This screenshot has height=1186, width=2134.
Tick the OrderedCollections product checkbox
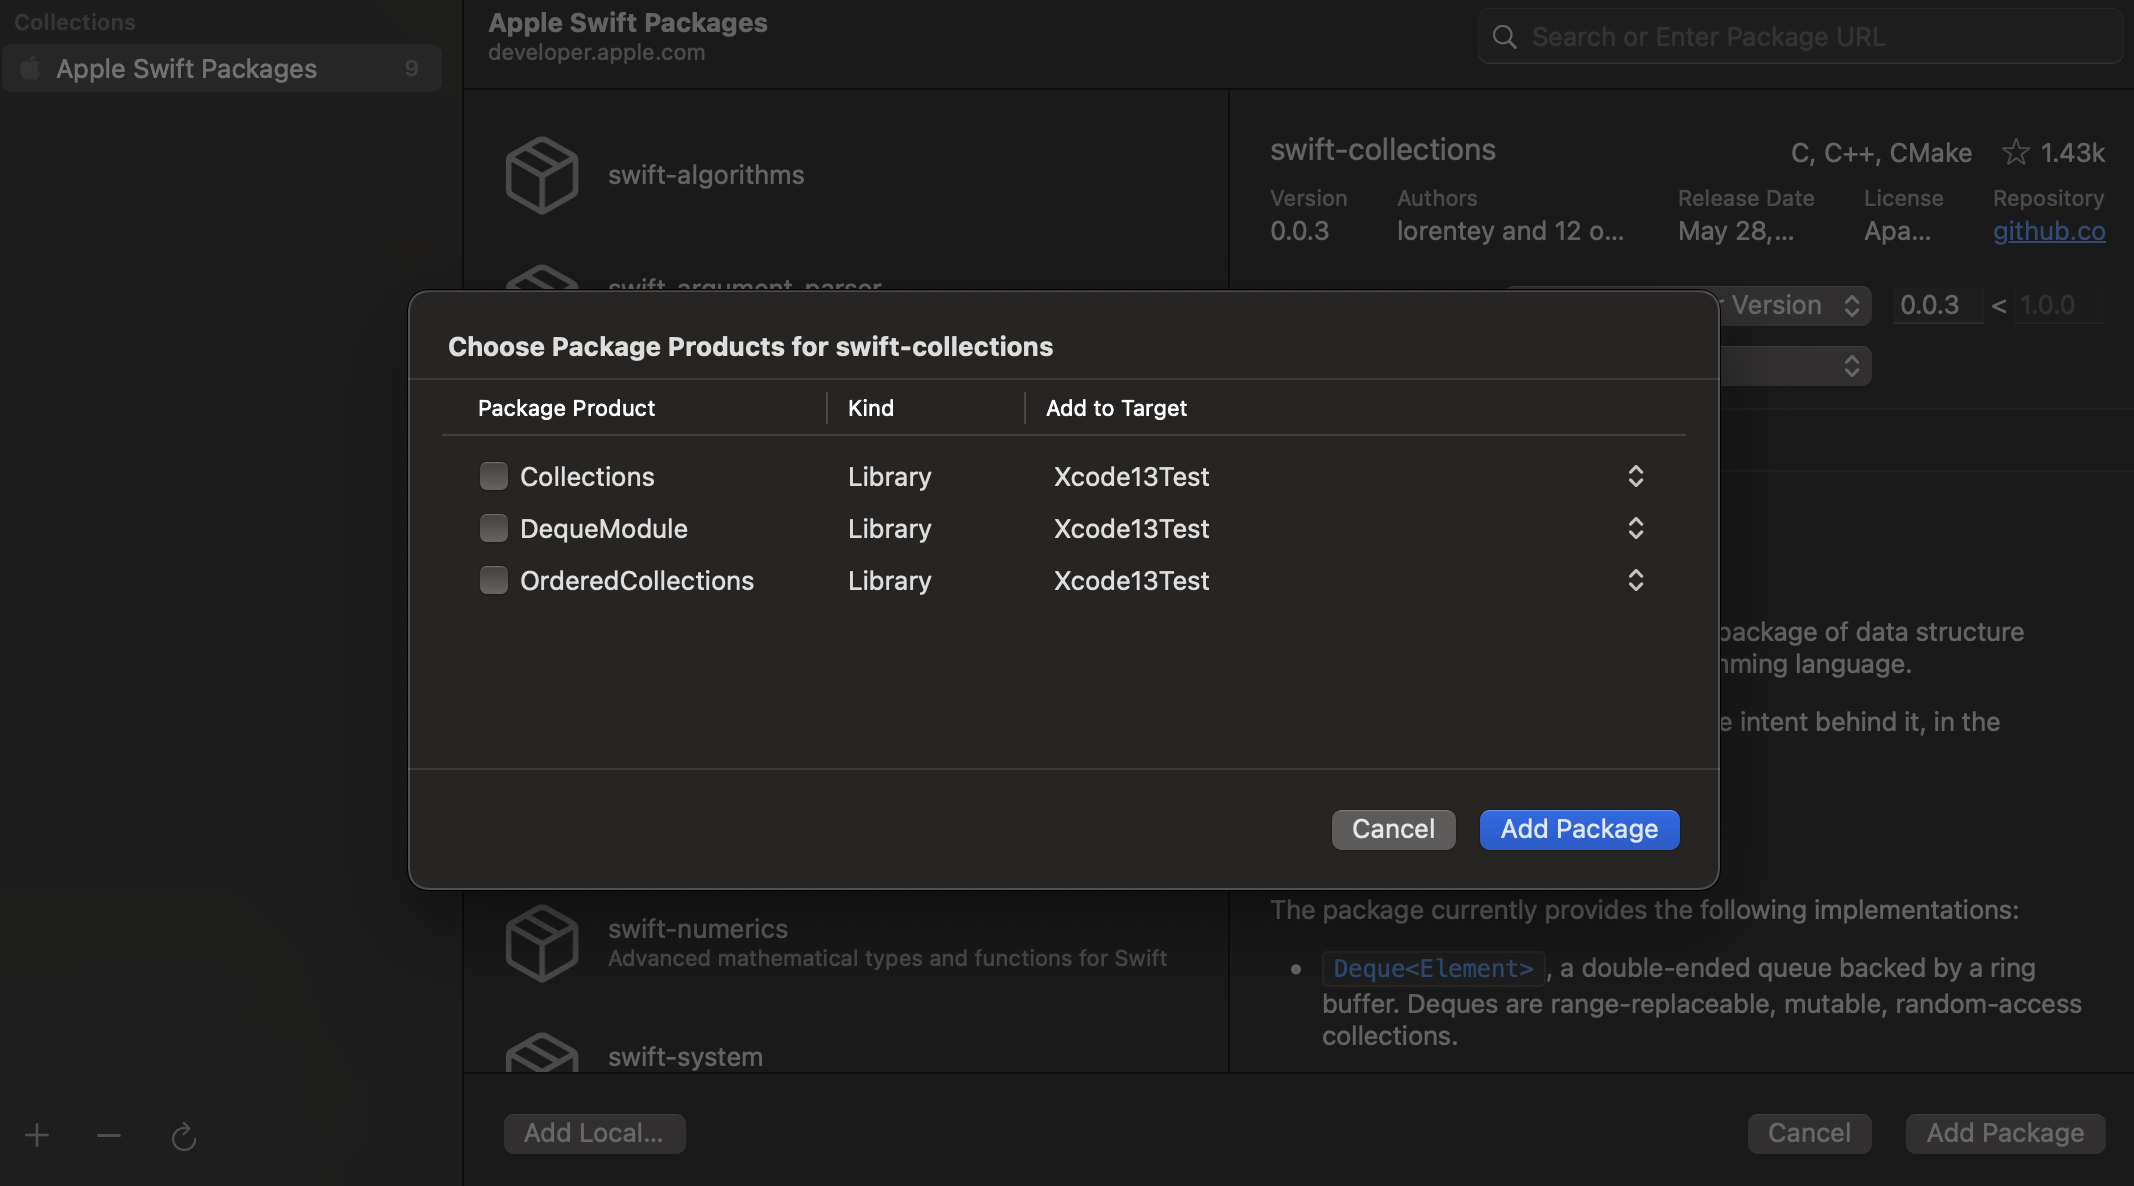(x=494, y=580)
